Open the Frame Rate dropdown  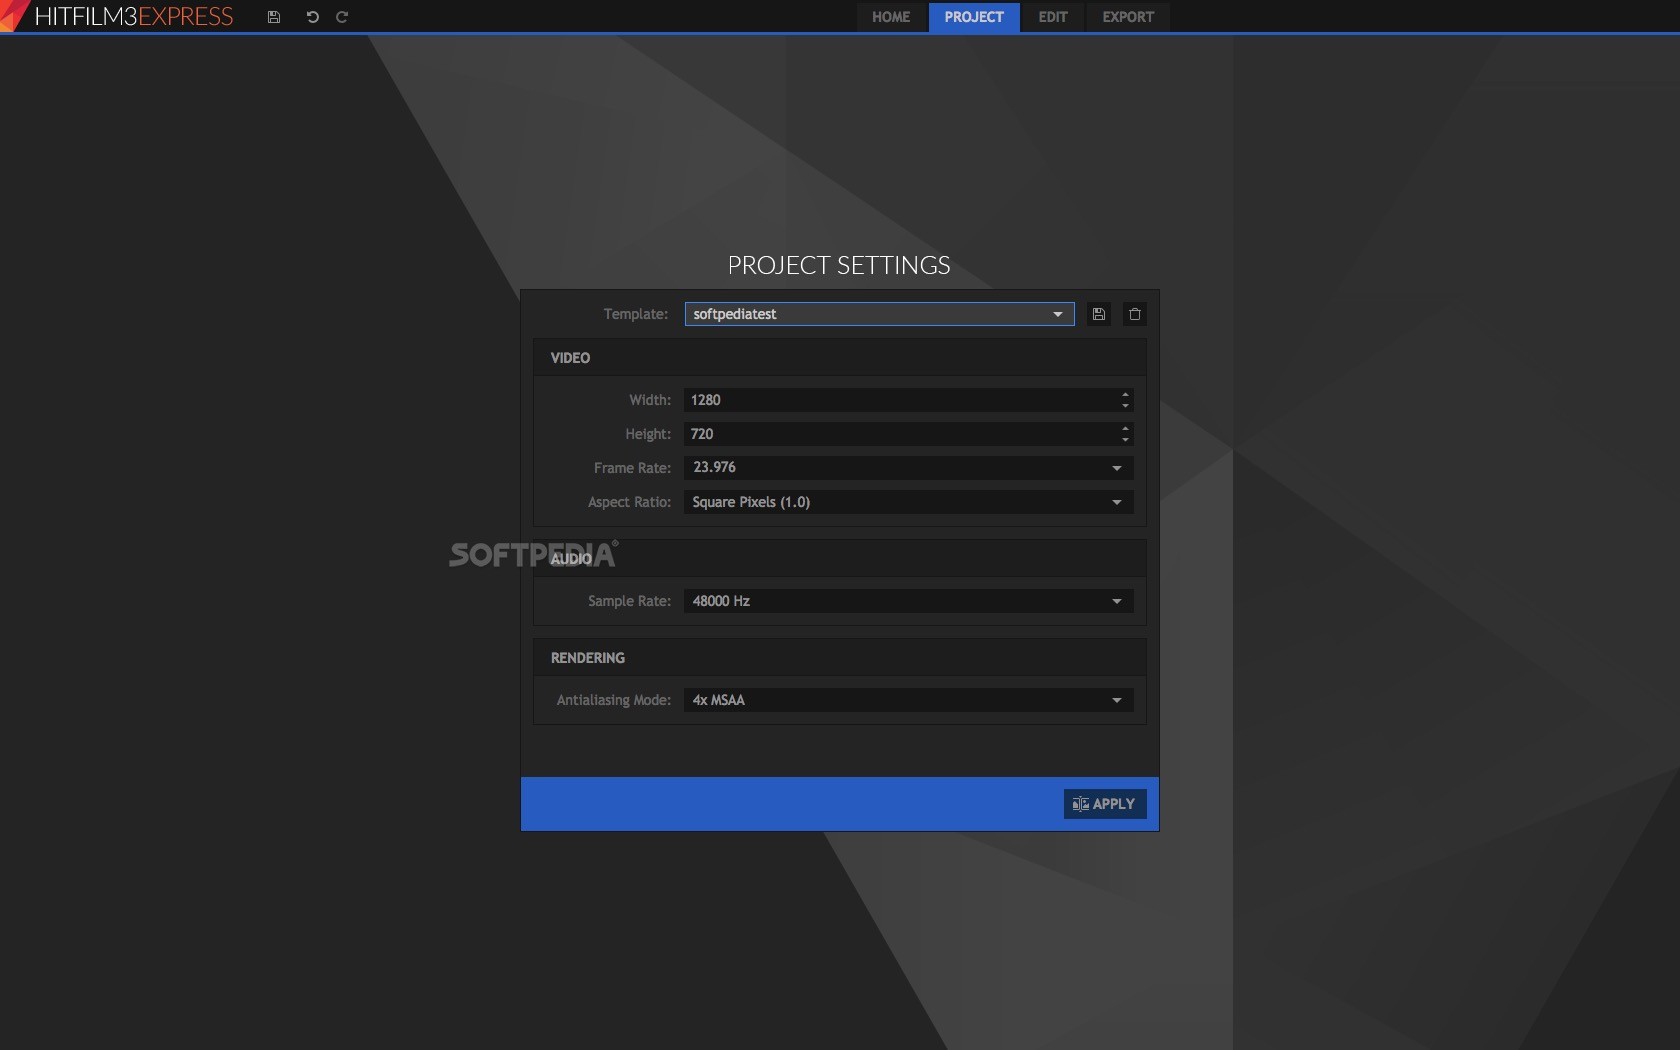1116,468
